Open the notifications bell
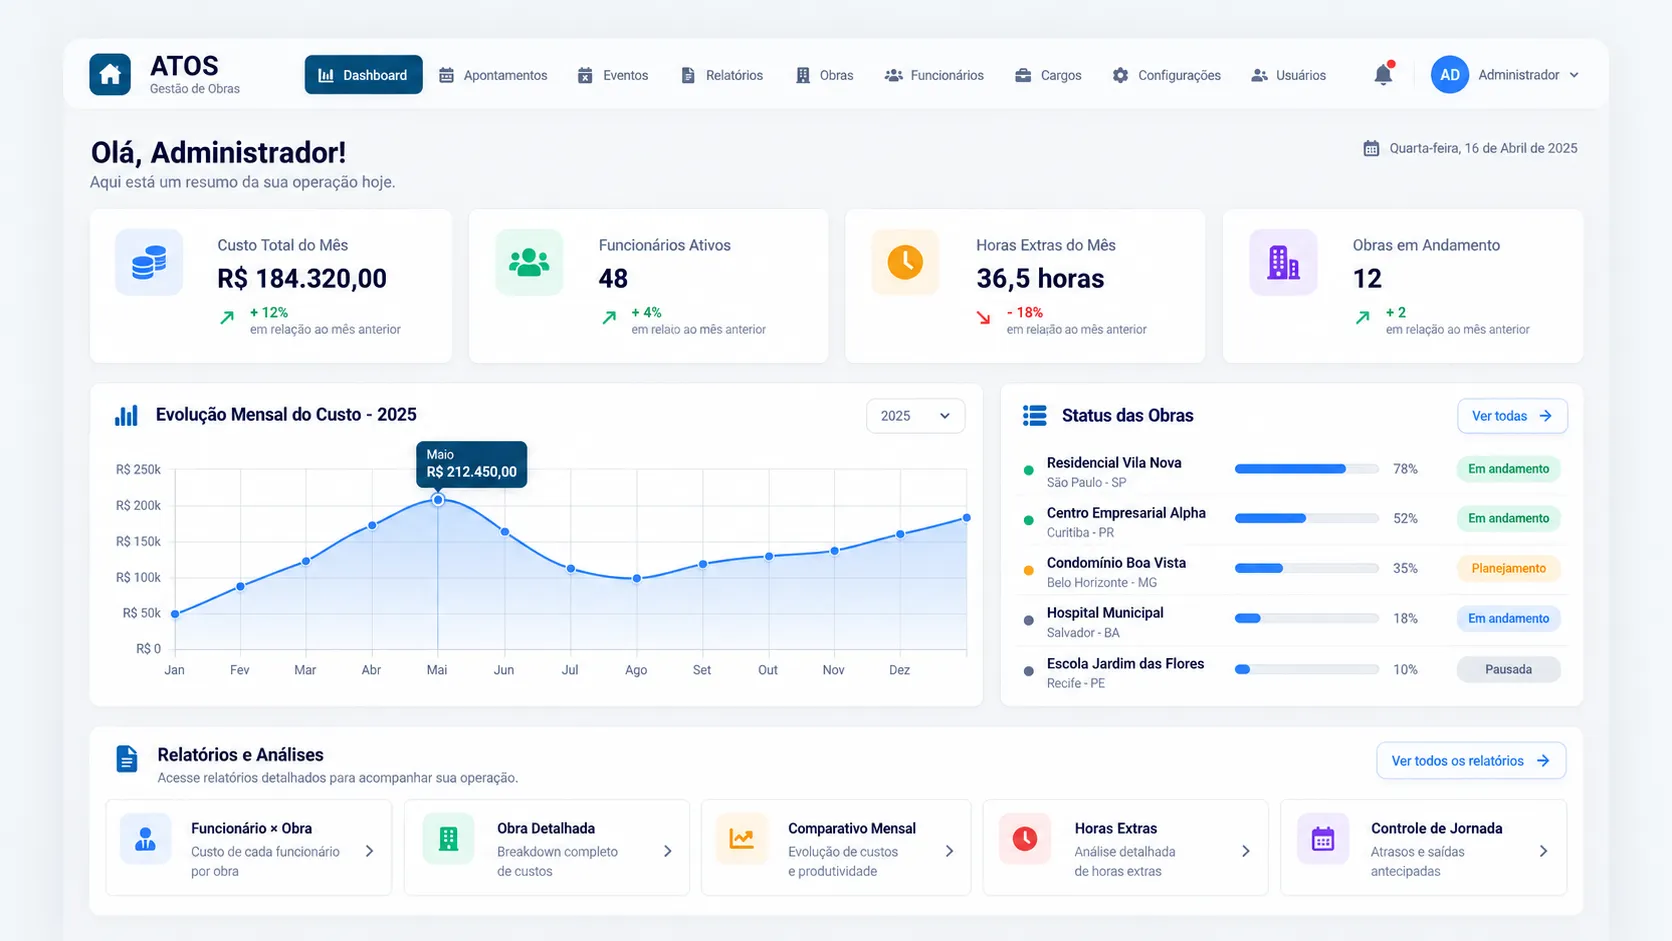Image resolution: width=1672 pixels, height=941 pixels. 1383,74
